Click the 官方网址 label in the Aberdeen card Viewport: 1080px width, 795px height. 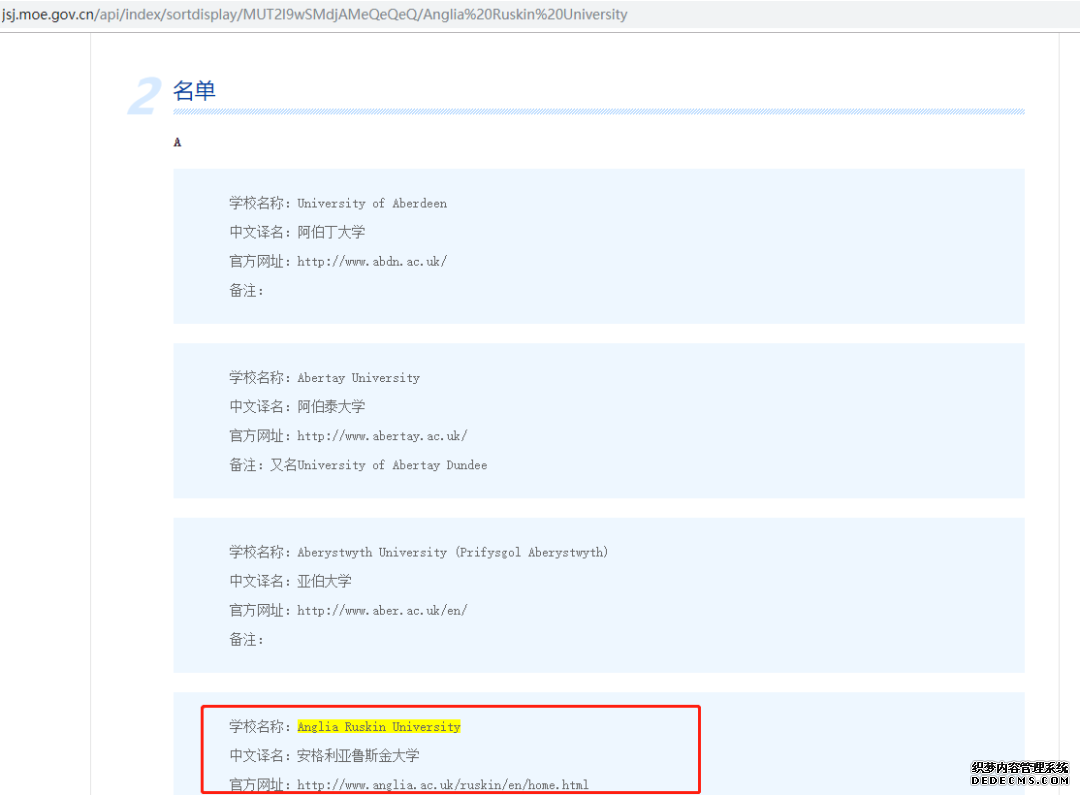coord(260,262)
